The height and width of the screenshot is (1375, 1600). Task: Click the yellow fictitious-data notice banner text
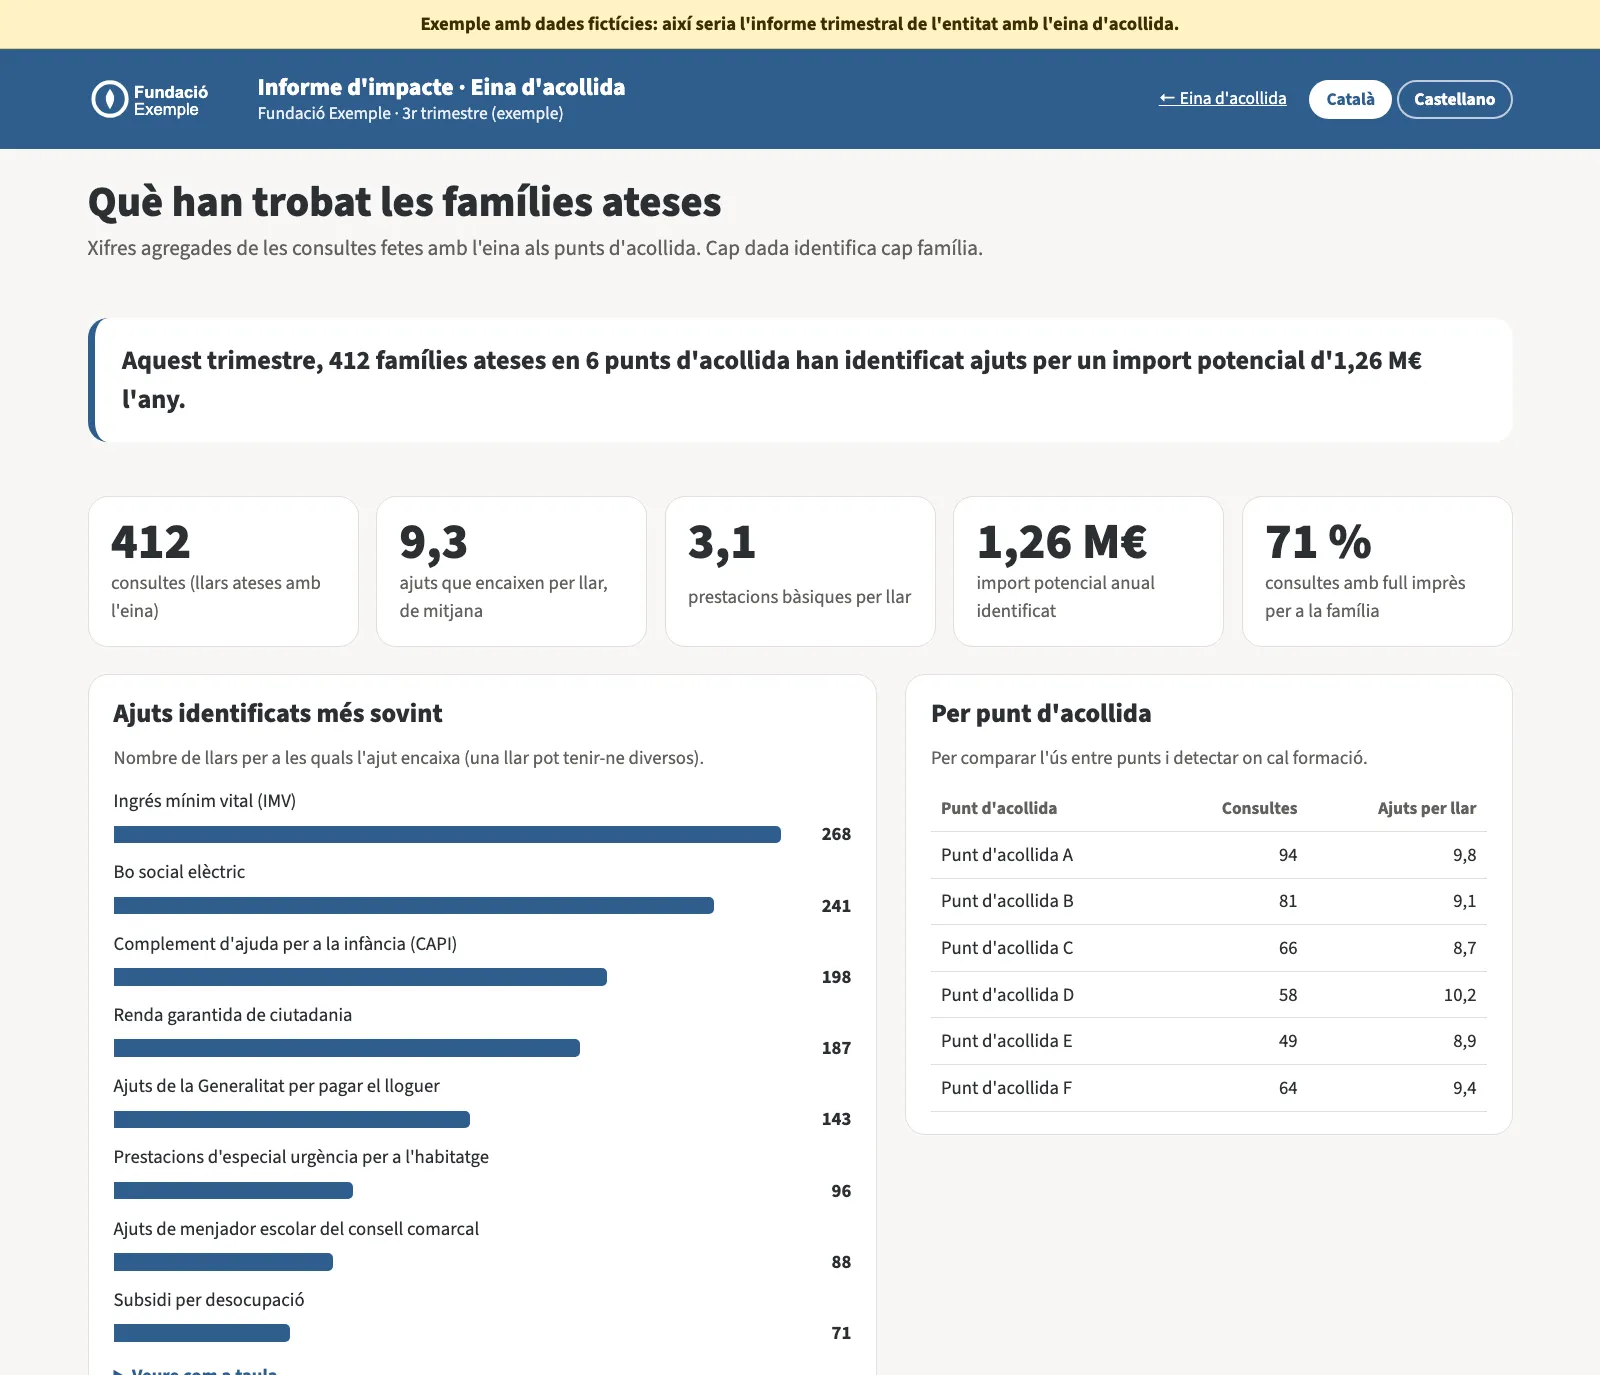point(800,24)
